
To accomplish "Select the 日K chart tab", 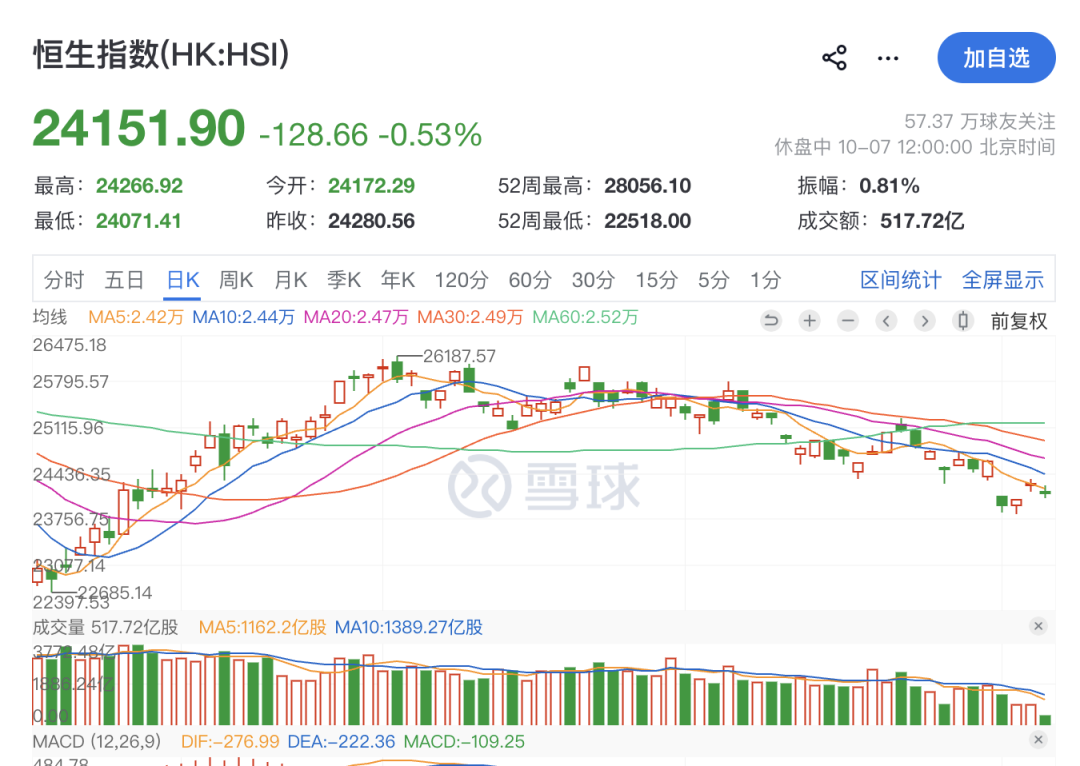I will [x=183, y=280].
